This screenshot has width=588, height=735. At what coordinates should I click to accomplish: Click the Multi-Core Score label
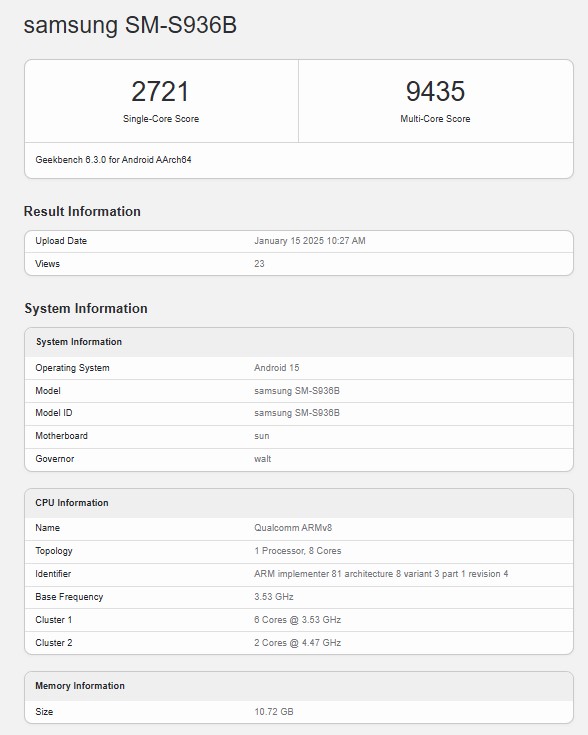point(435,119)
